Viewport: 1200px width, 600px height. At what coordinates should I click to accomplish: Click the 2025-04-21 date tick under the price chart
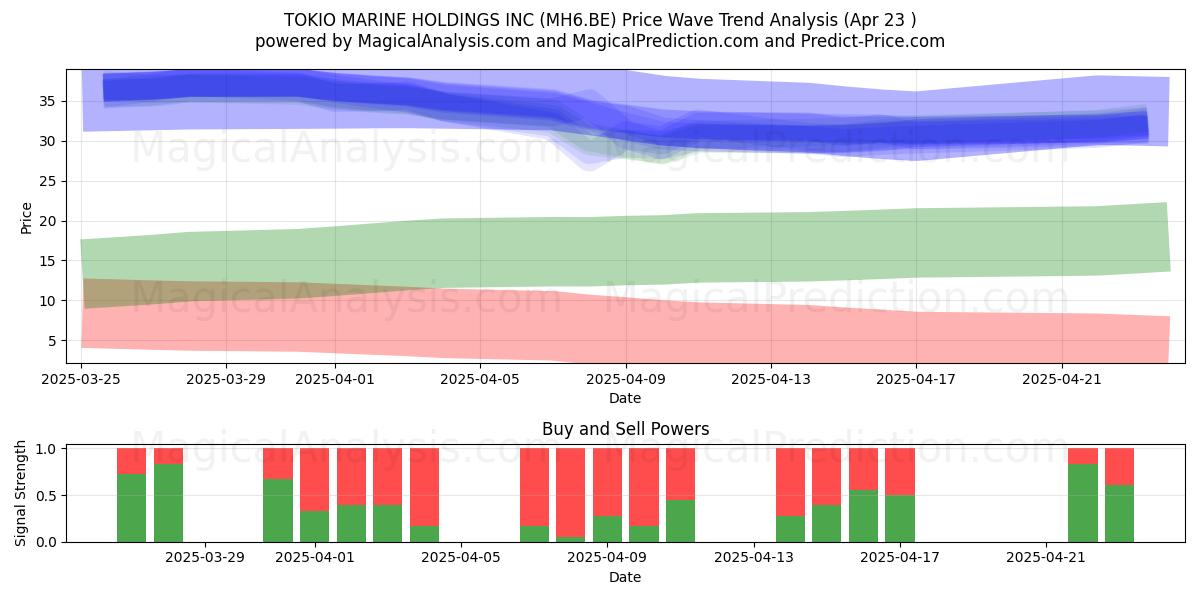tap(1062, 379)
